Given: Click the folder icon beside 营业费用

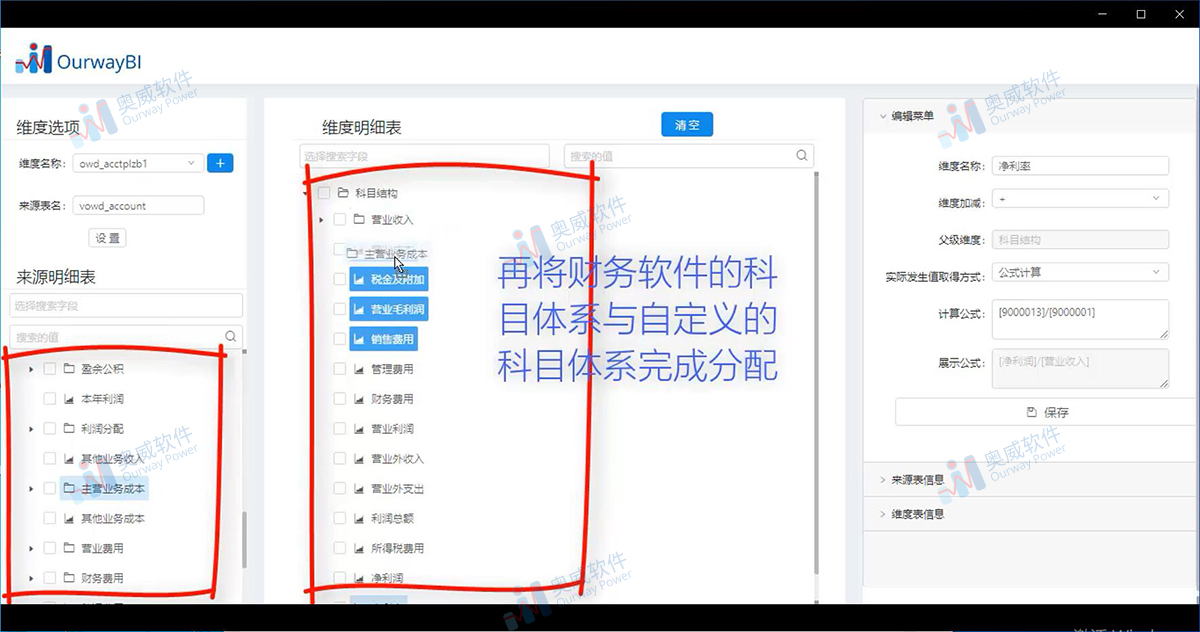Looking at the screenshot, I should click(70, 549).
